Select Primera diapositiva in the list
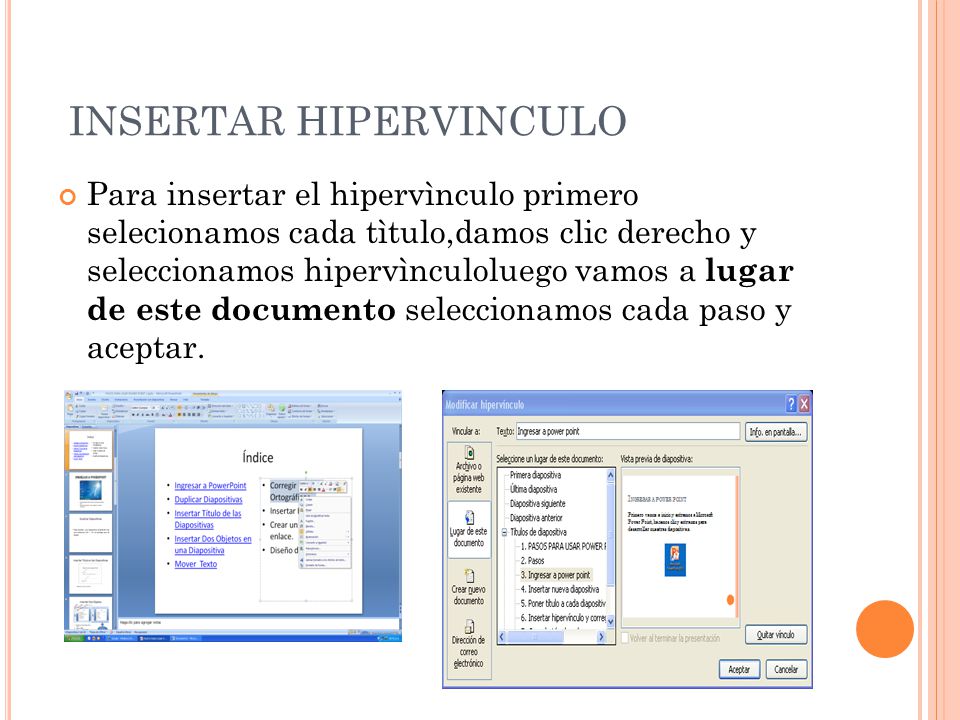 pos(535,475)
